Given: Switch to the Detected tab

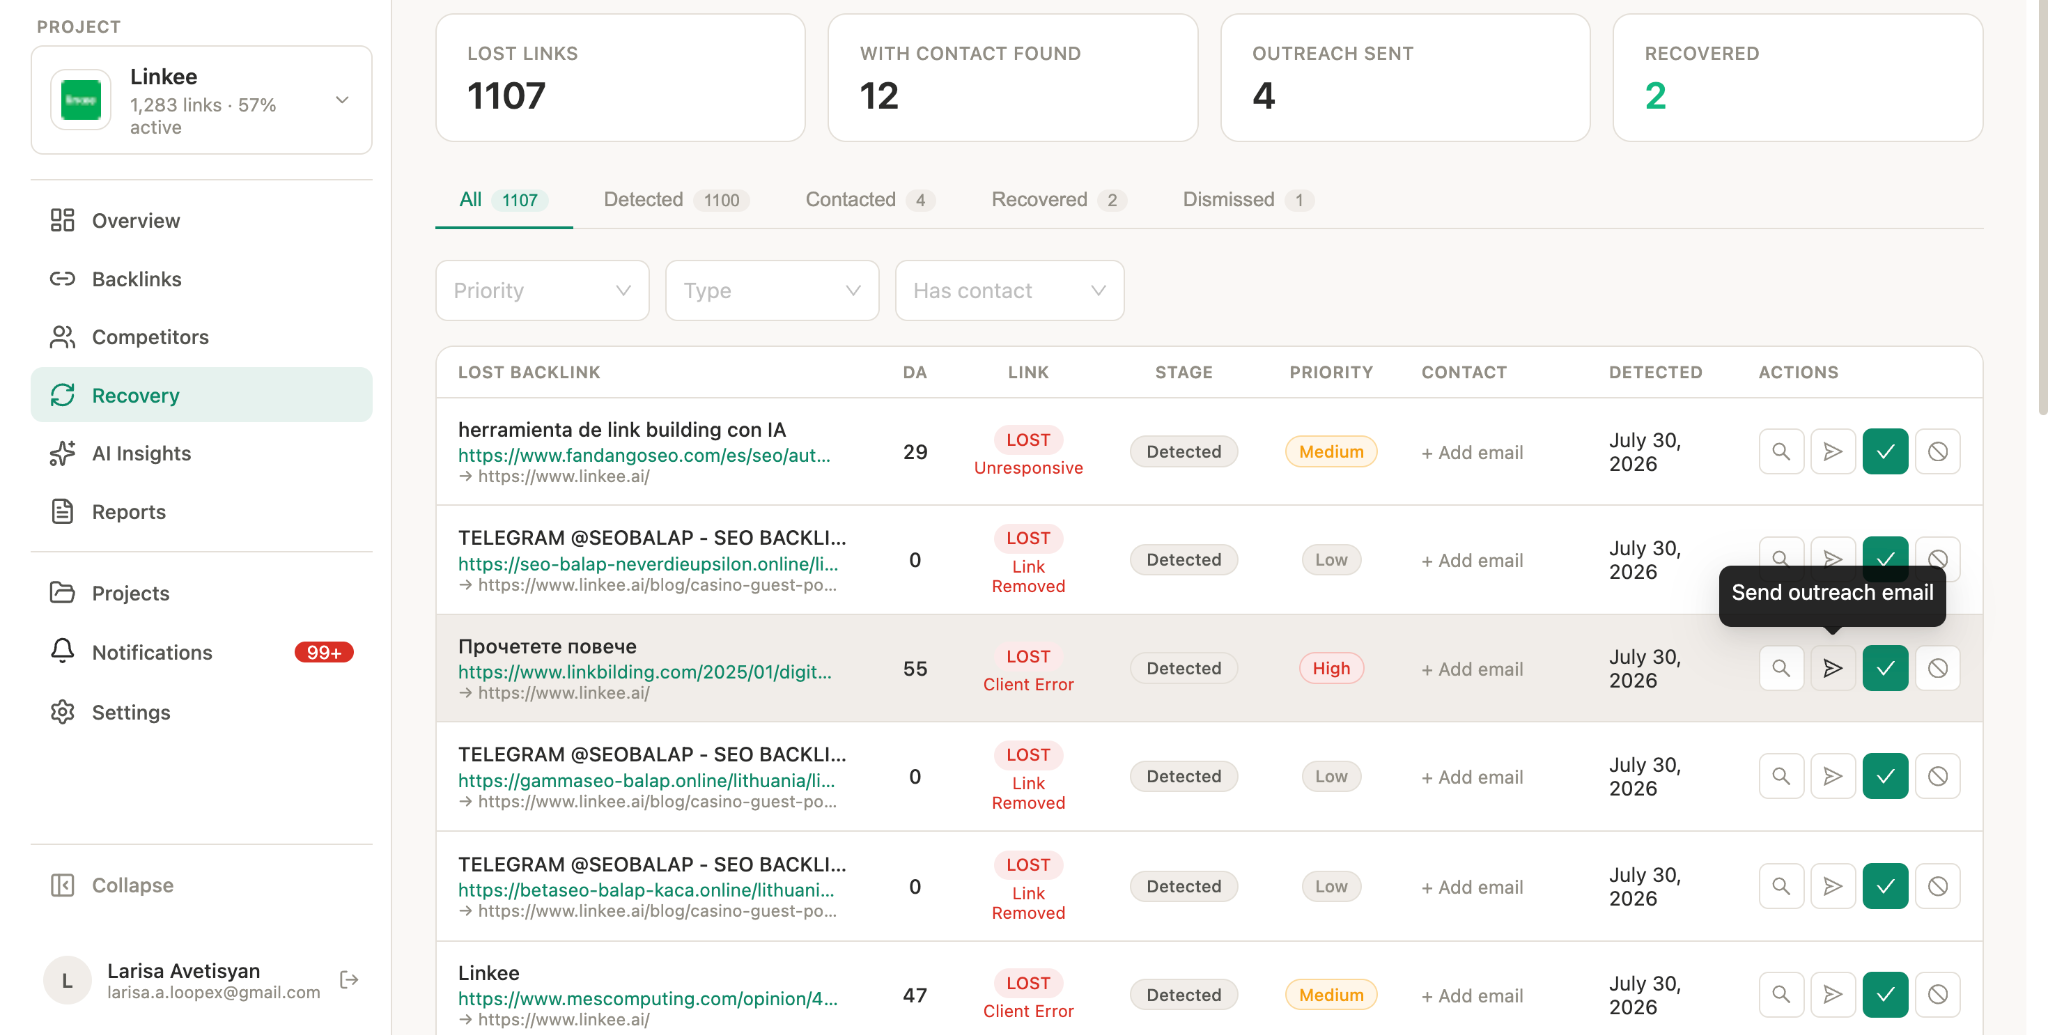Looking at the screenshot, I should [x=676, y=200].
